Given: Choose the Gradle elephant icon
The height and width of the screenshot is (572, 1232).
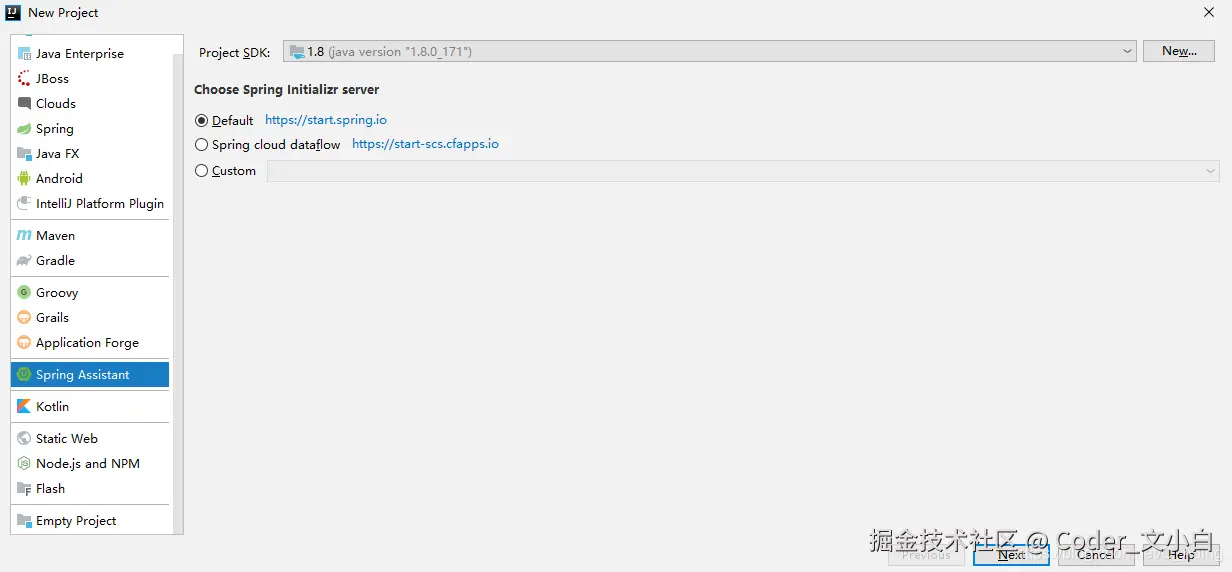Looking at the screenshot, I should pyautogui.click(x=24, y=260).
